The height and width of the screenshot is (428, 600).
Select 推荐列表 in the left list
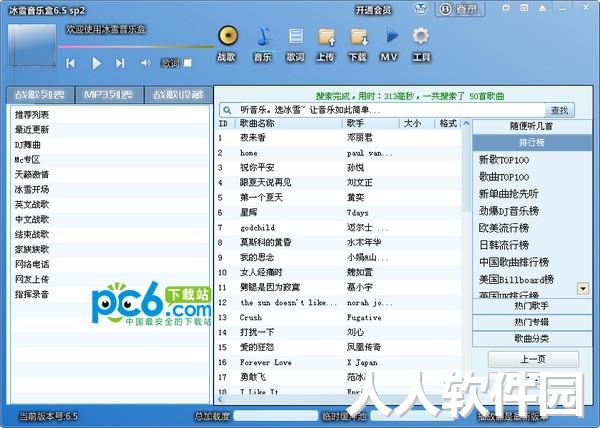coord(32,115)
